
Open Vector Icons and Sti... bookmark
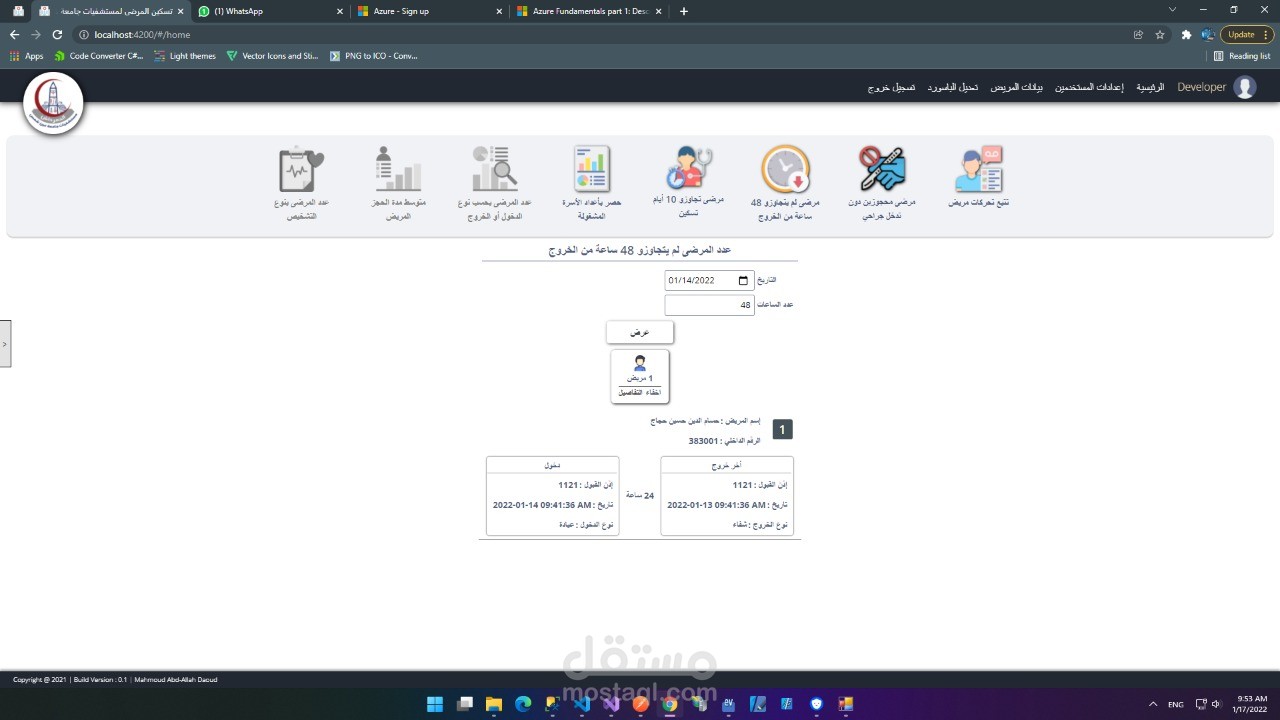[x=272, y=56]
